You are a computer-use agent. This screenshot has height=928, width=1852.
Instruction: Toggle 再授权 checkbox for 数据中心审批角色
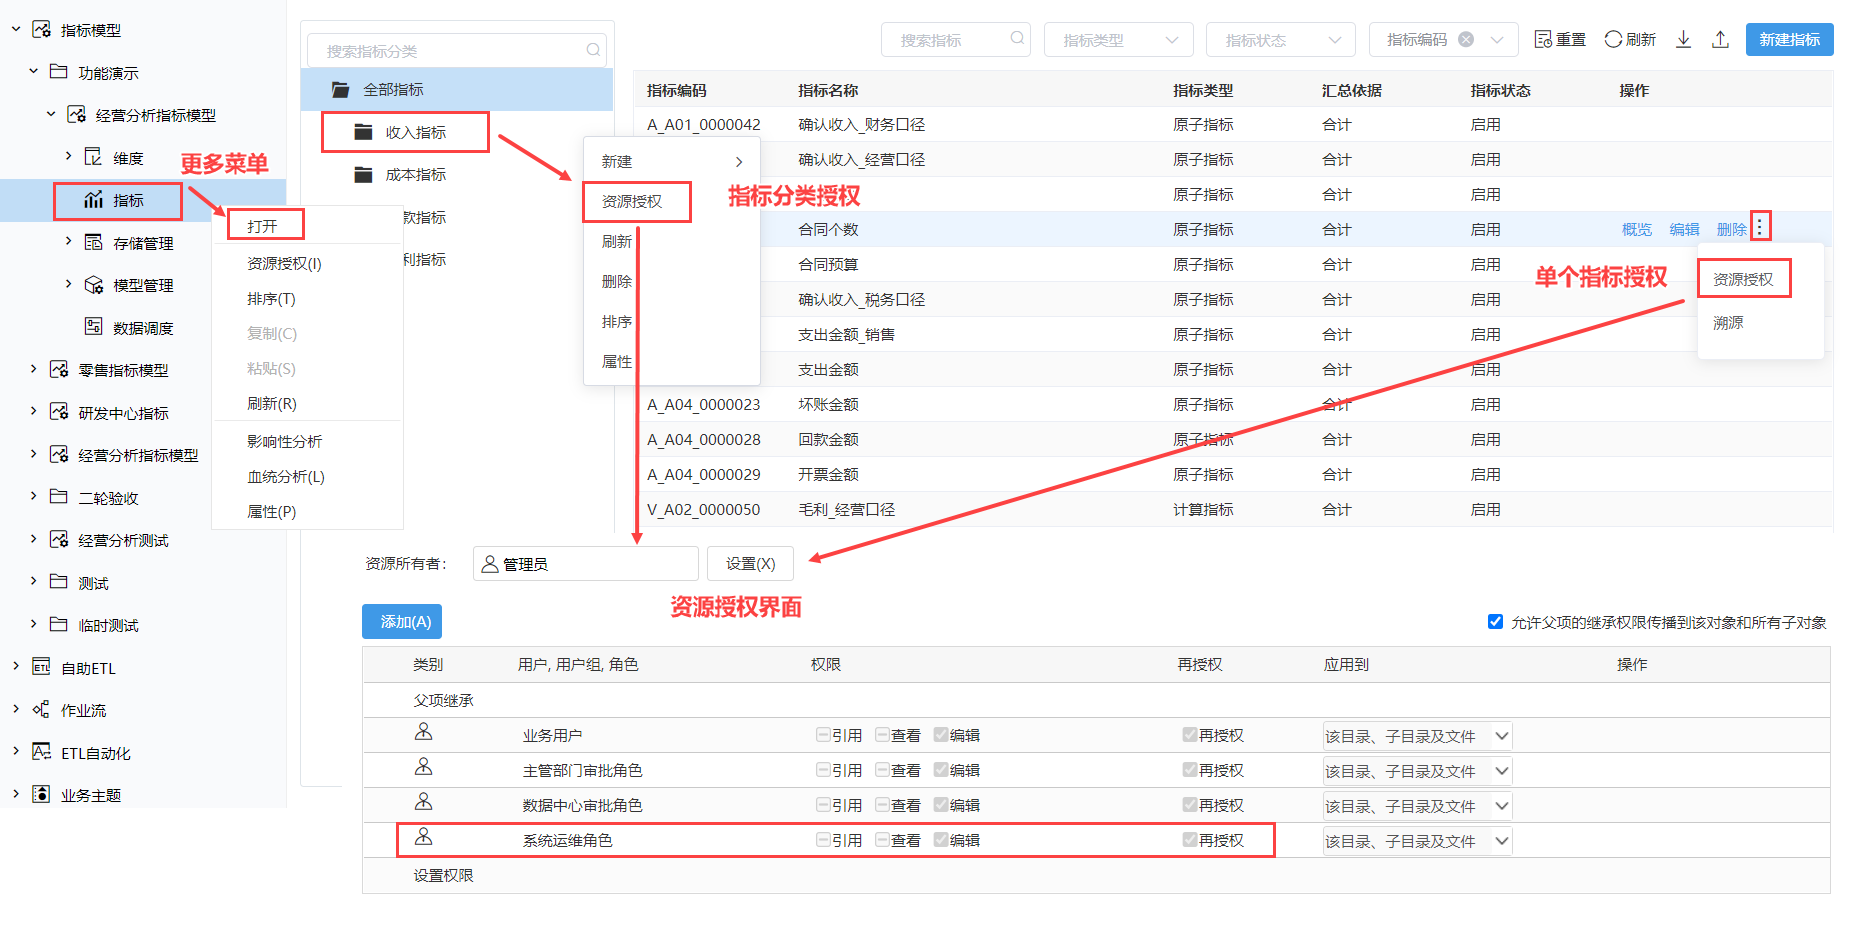[x=1190, y=805]
